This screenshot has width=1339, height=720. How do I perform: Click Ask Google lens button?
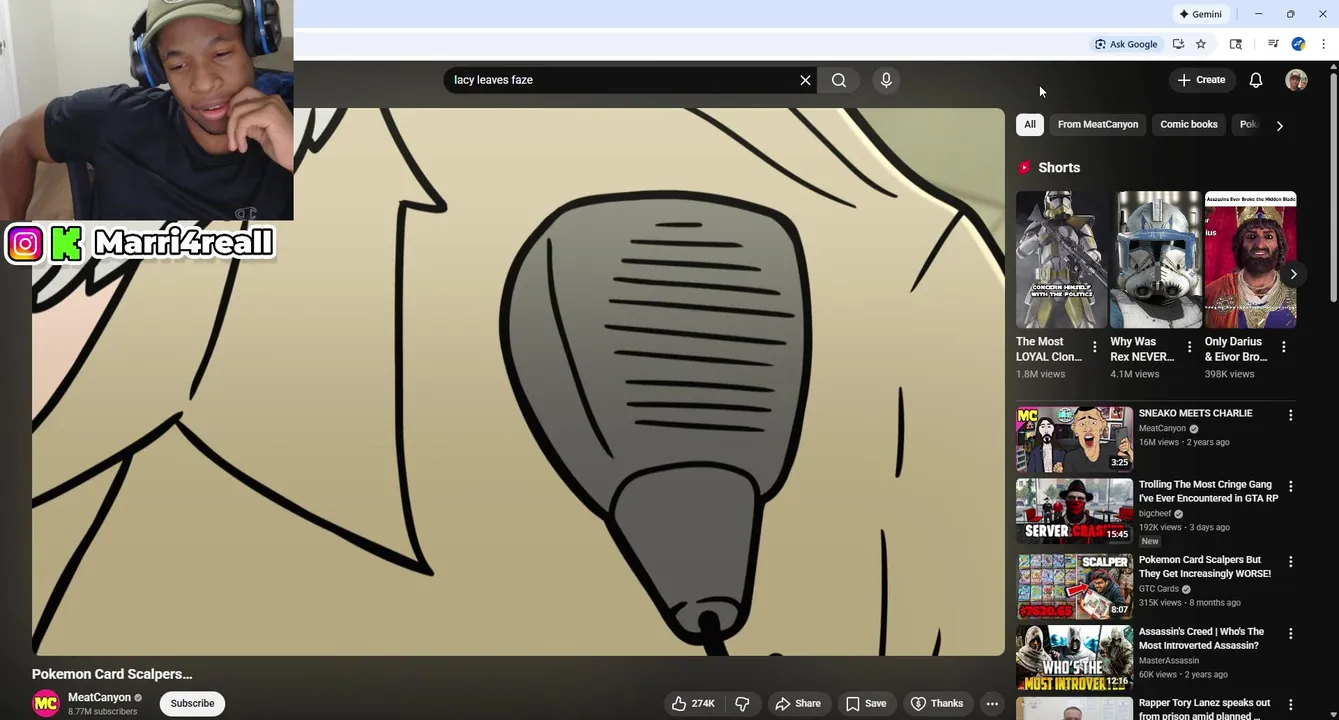tap(1126, 44)
